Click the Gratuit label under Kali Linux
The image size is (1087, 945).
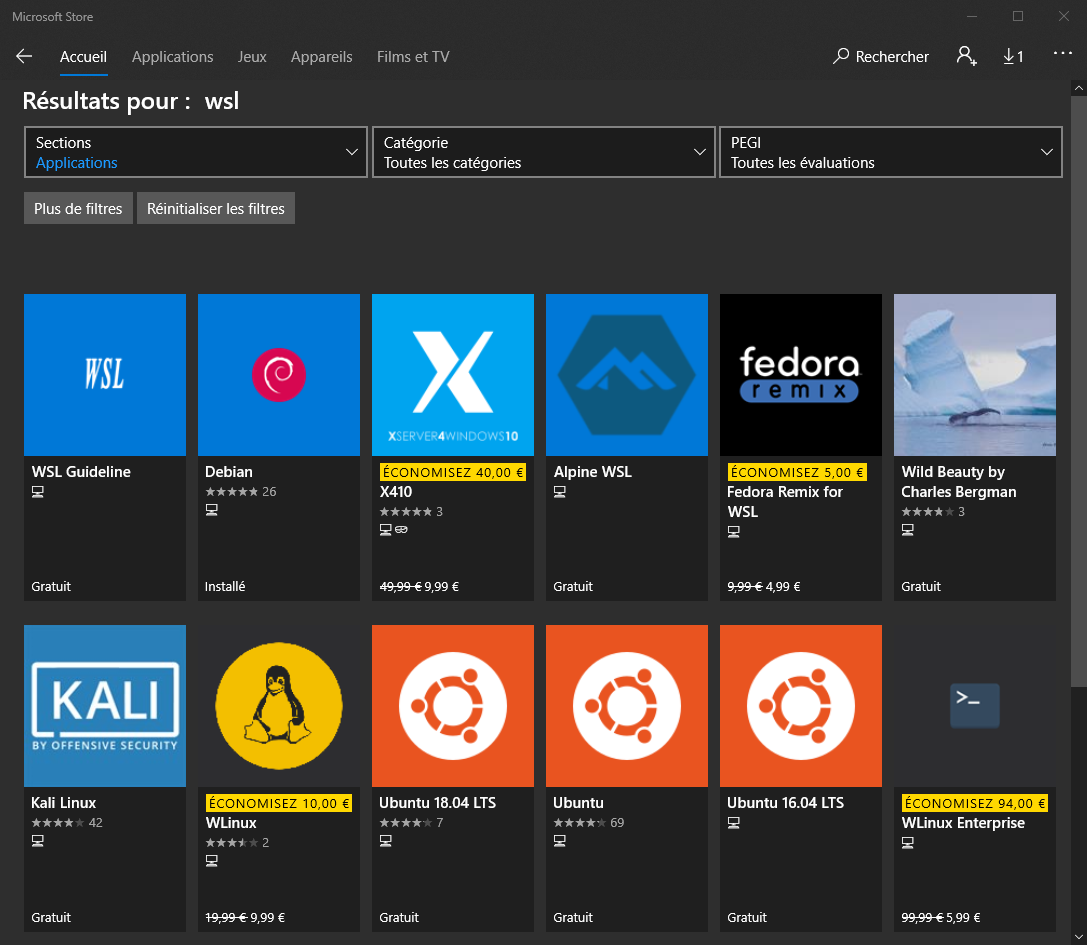[51, 918]
